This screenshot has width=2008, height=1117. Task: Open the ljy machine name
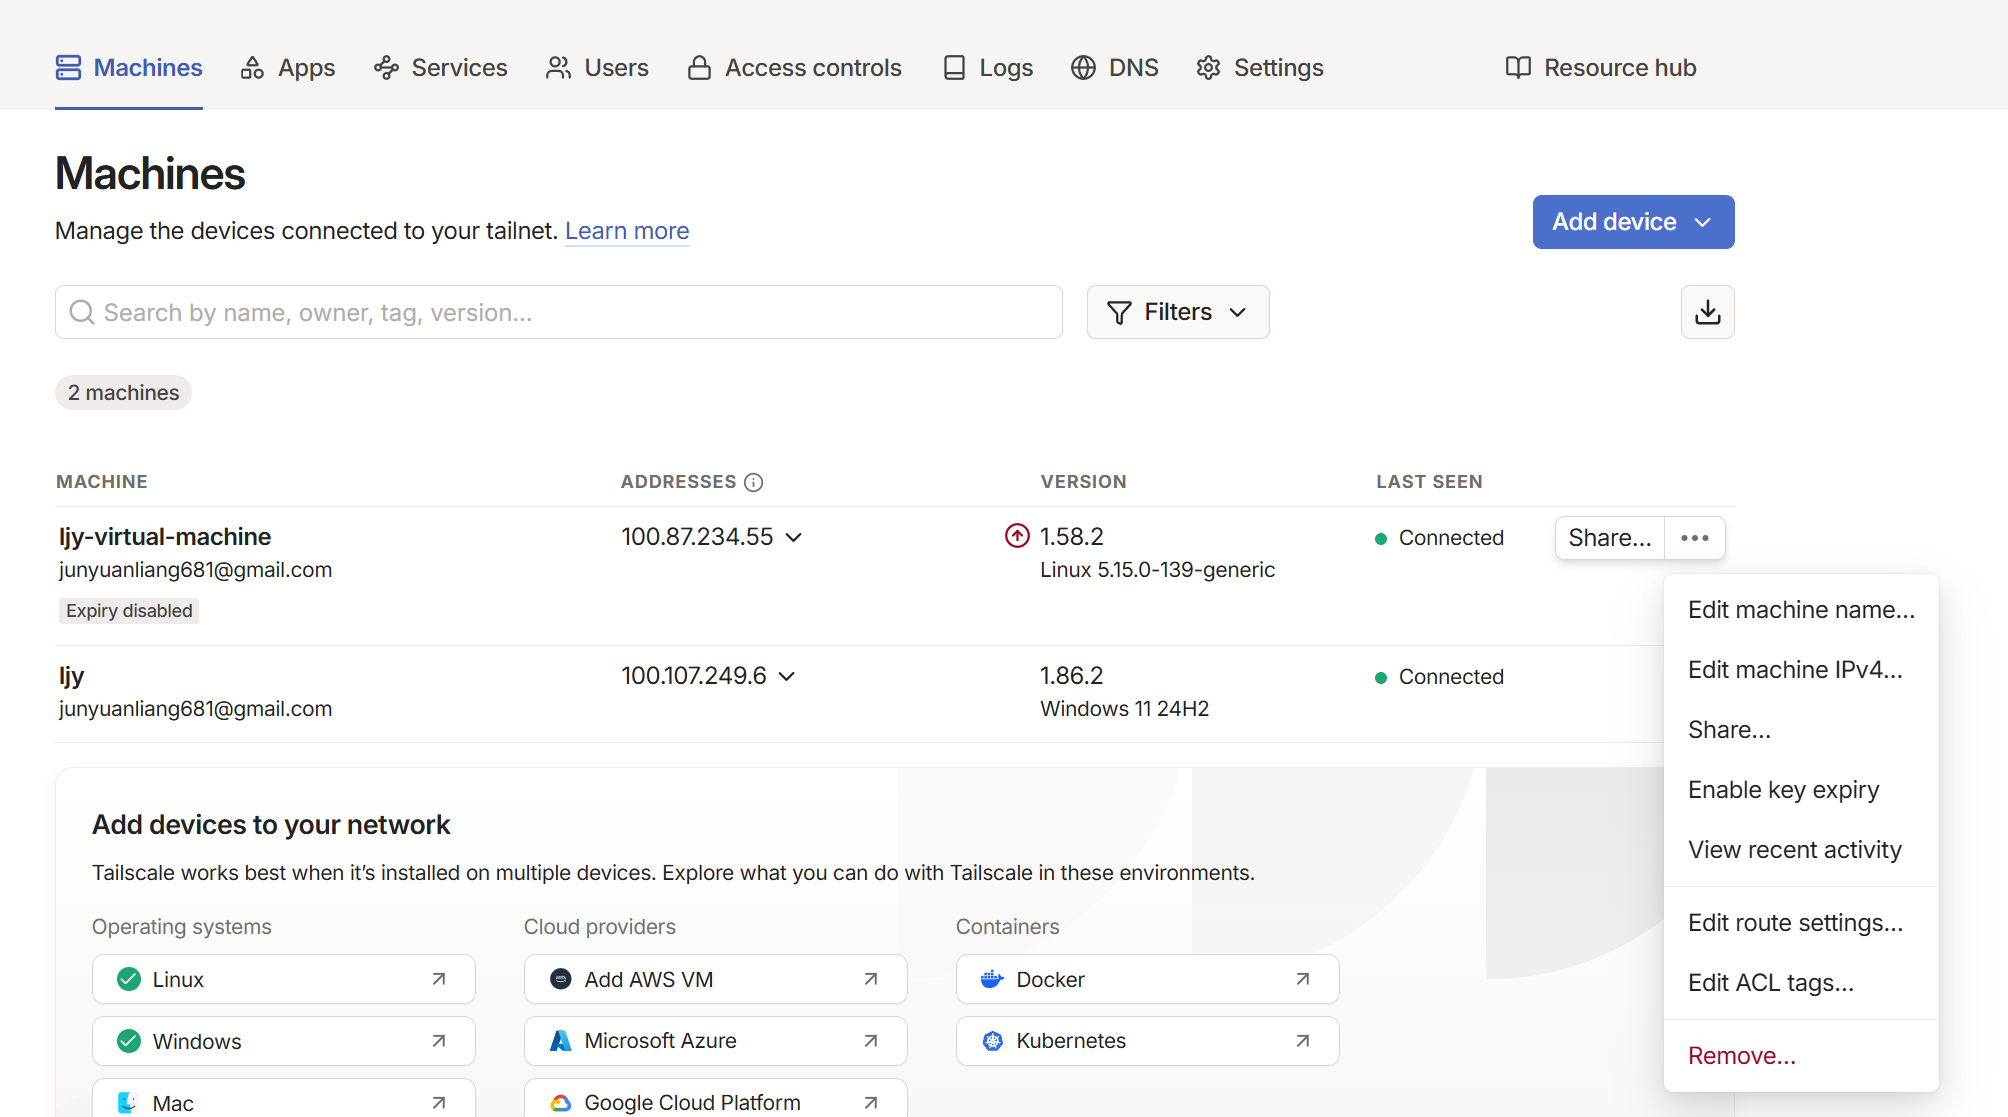[x=72, y=676]
